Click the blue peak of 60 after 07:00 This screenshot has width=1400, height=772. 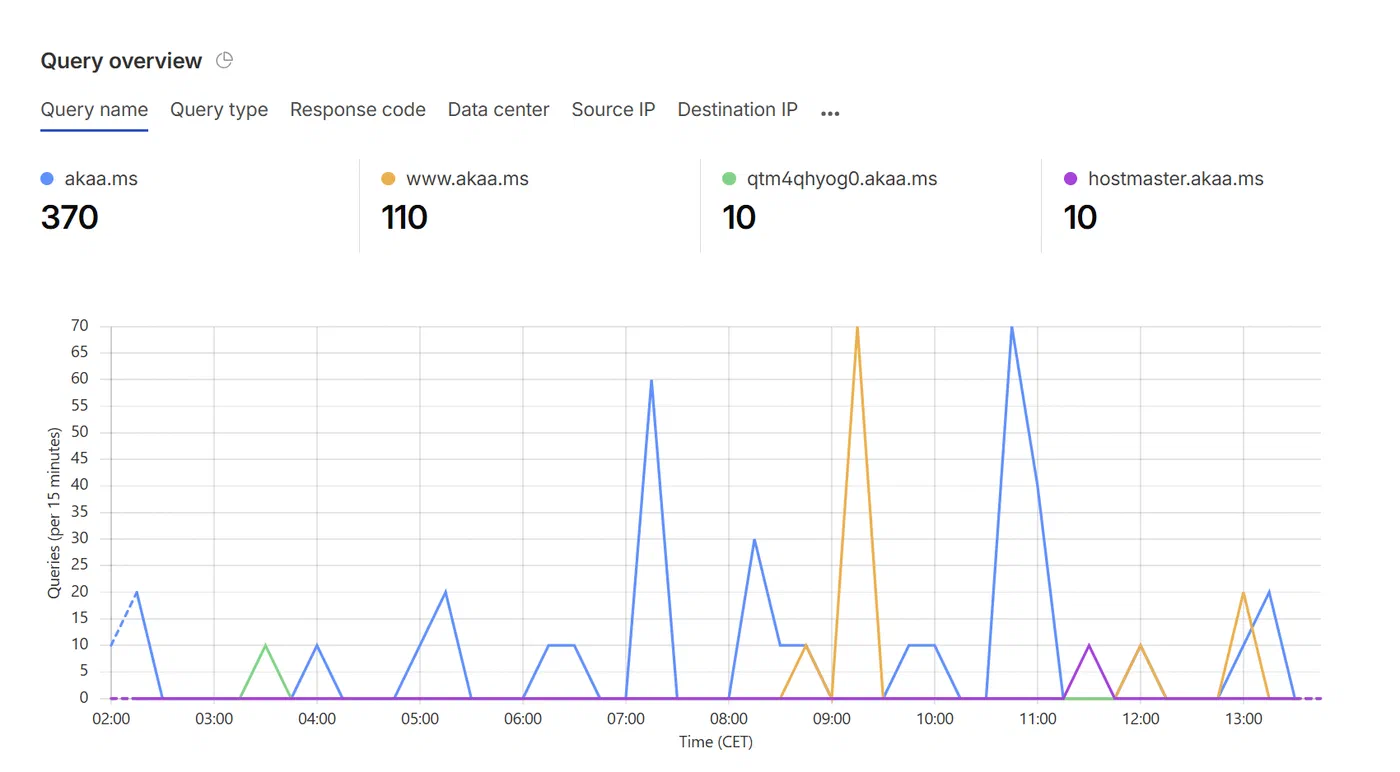tap(651, 380)
